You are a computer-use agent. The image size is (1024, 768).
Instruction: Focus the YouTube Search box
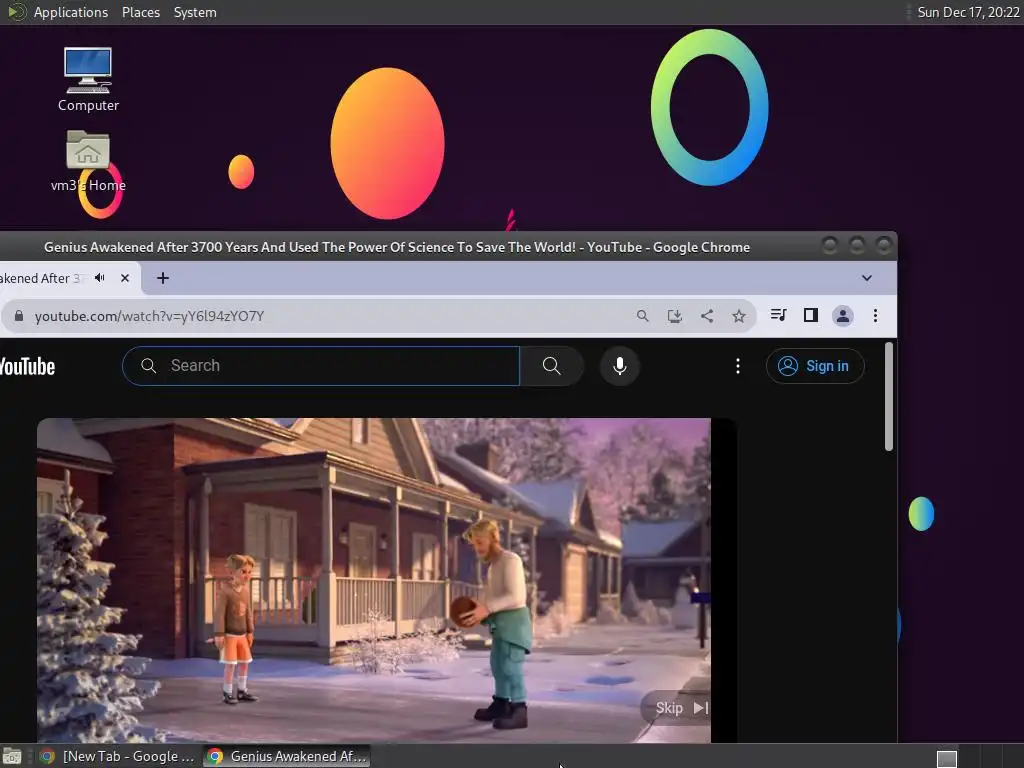point(321,366)
